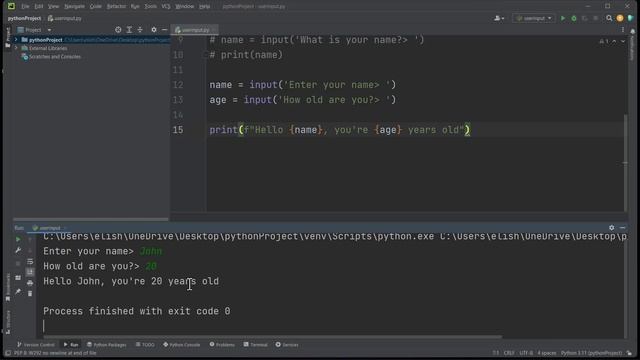Open the Terminal tool window
The image size is (640, 360).
coord(256,345)
